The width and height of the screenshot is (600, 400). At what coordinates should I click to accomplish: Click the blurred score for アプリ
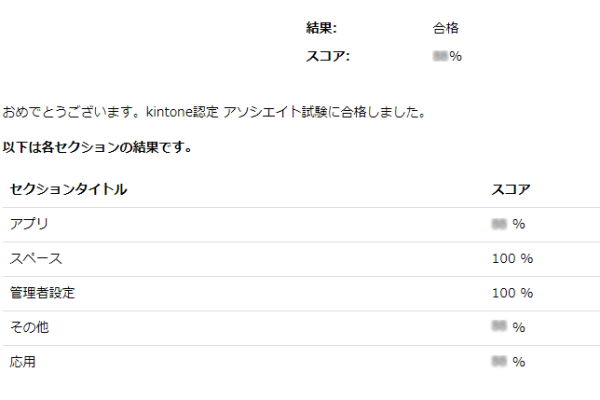(x=508, y=224)
